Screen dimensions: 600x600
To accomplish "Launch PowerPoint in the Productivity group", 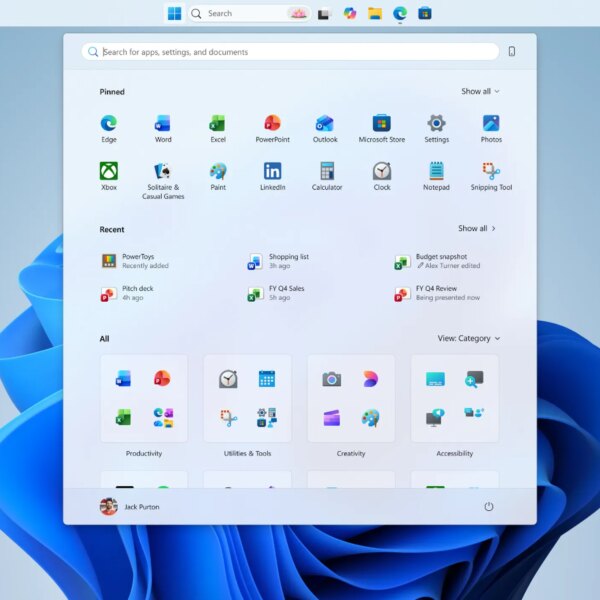I will tap(162, 378).
